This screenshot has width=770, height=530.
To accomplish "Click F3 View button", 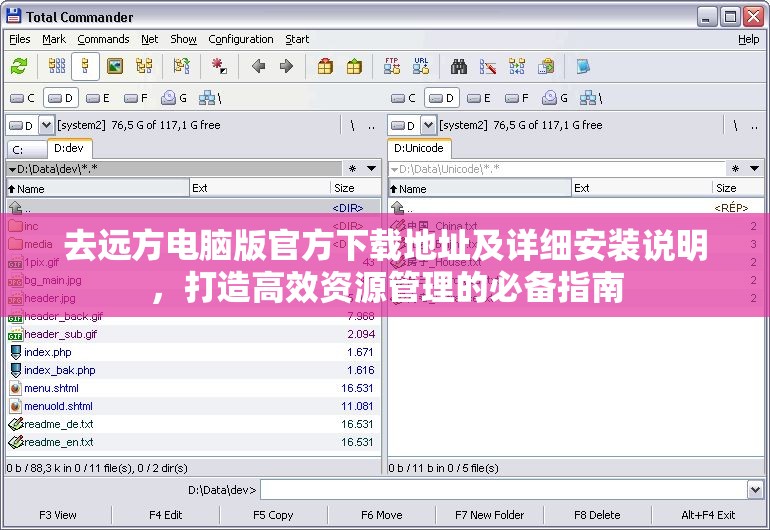I will pyautogui.click(x=58, y=515).
